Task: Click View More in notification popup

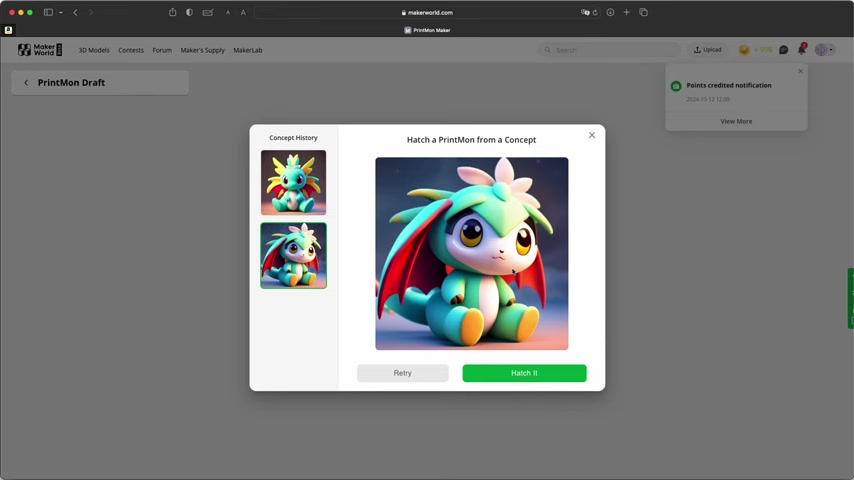Action: [x=736, y=121]
